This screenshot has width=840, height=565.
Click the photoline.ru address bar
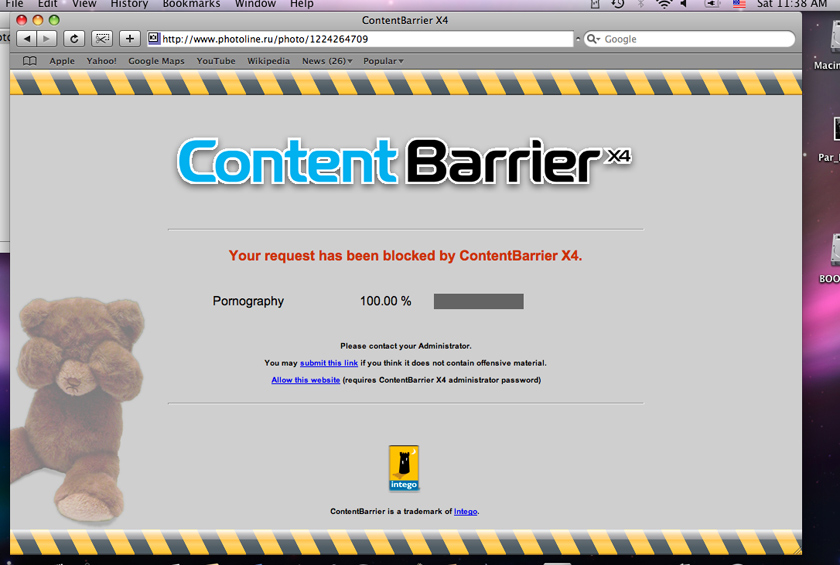[x=360, y=39]
